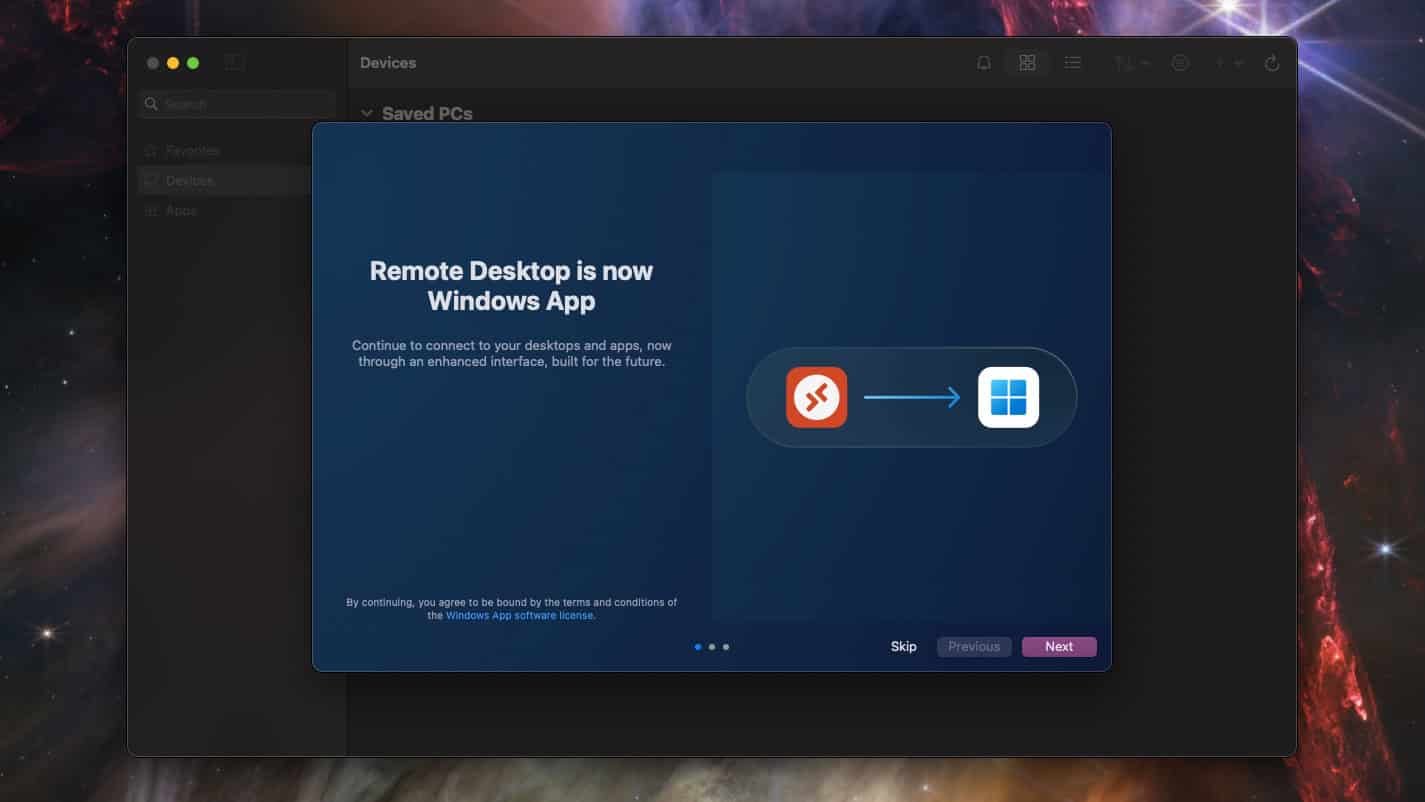
Task: Open the notifications bell in the toolbar
Action: pyautogui.click(x=984, y=63)
